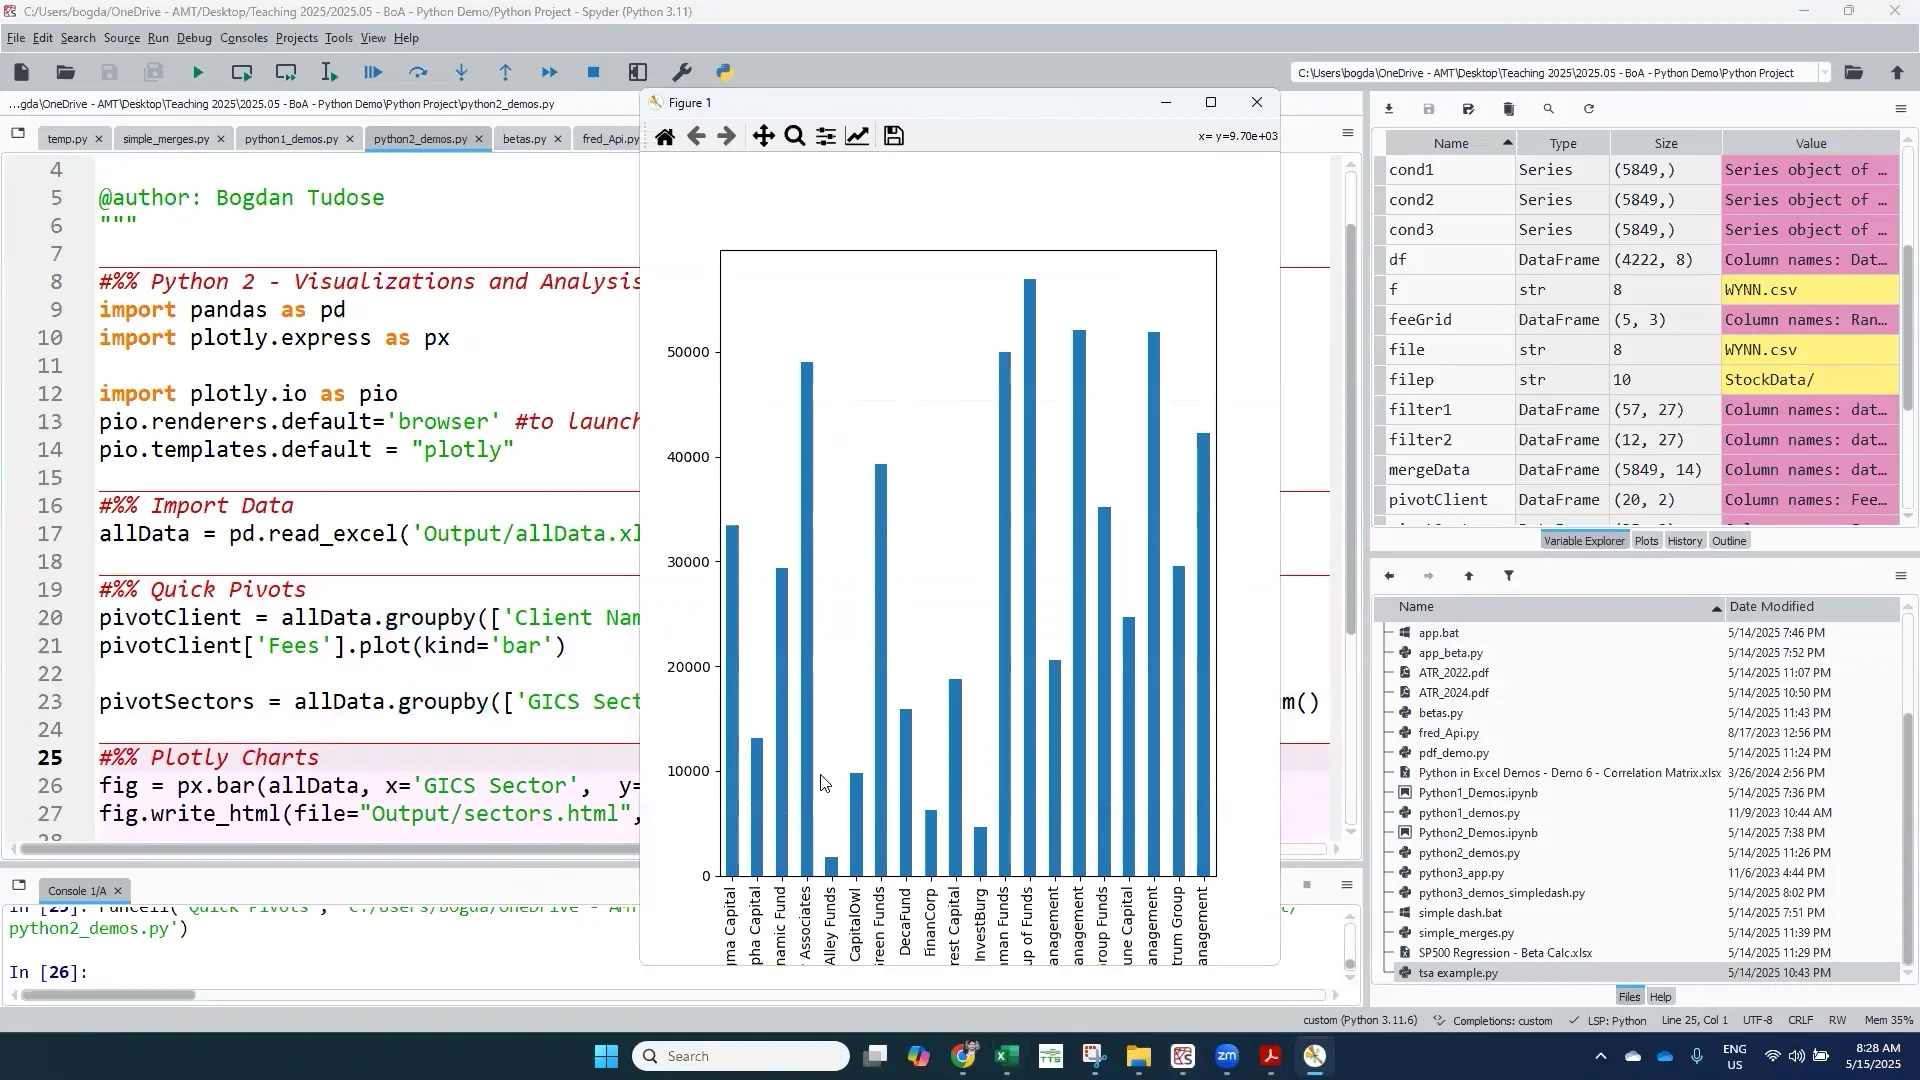Enable zoom-to-rectangle mode on the plot
This screenshot has width=1920, height=1080.
[795, 136]
